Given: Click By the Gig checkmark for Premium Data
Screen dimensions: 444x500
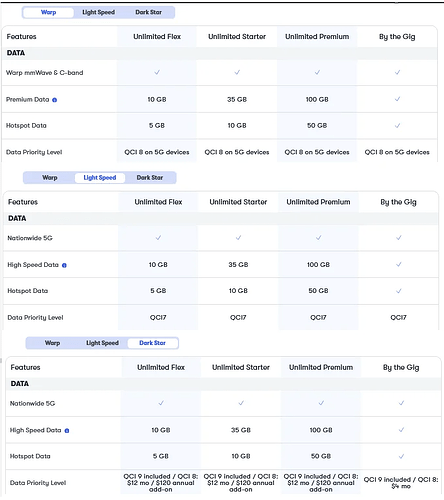Looking at the screenshot, I should 397,99.
